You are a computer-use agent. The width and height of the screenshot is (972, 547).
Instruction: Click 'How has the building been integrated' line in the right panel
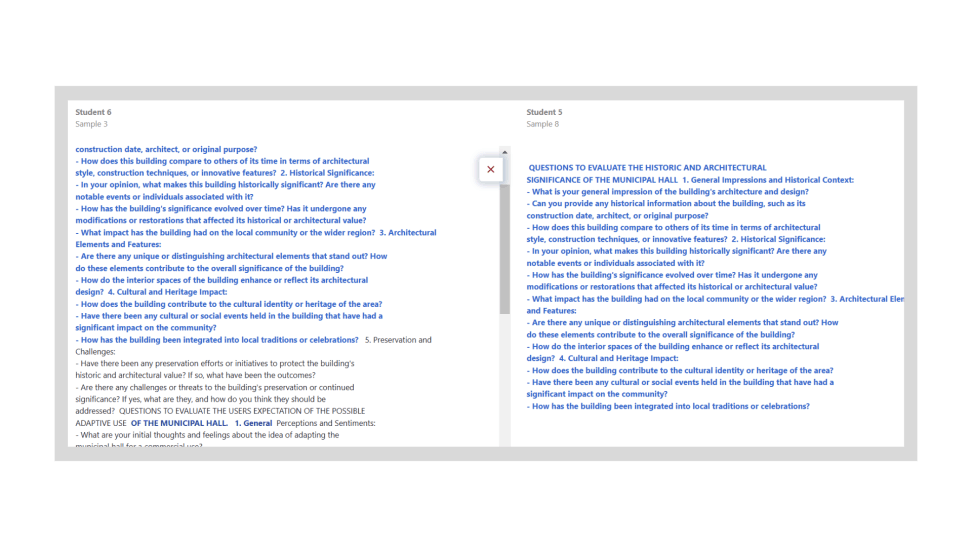669,406
